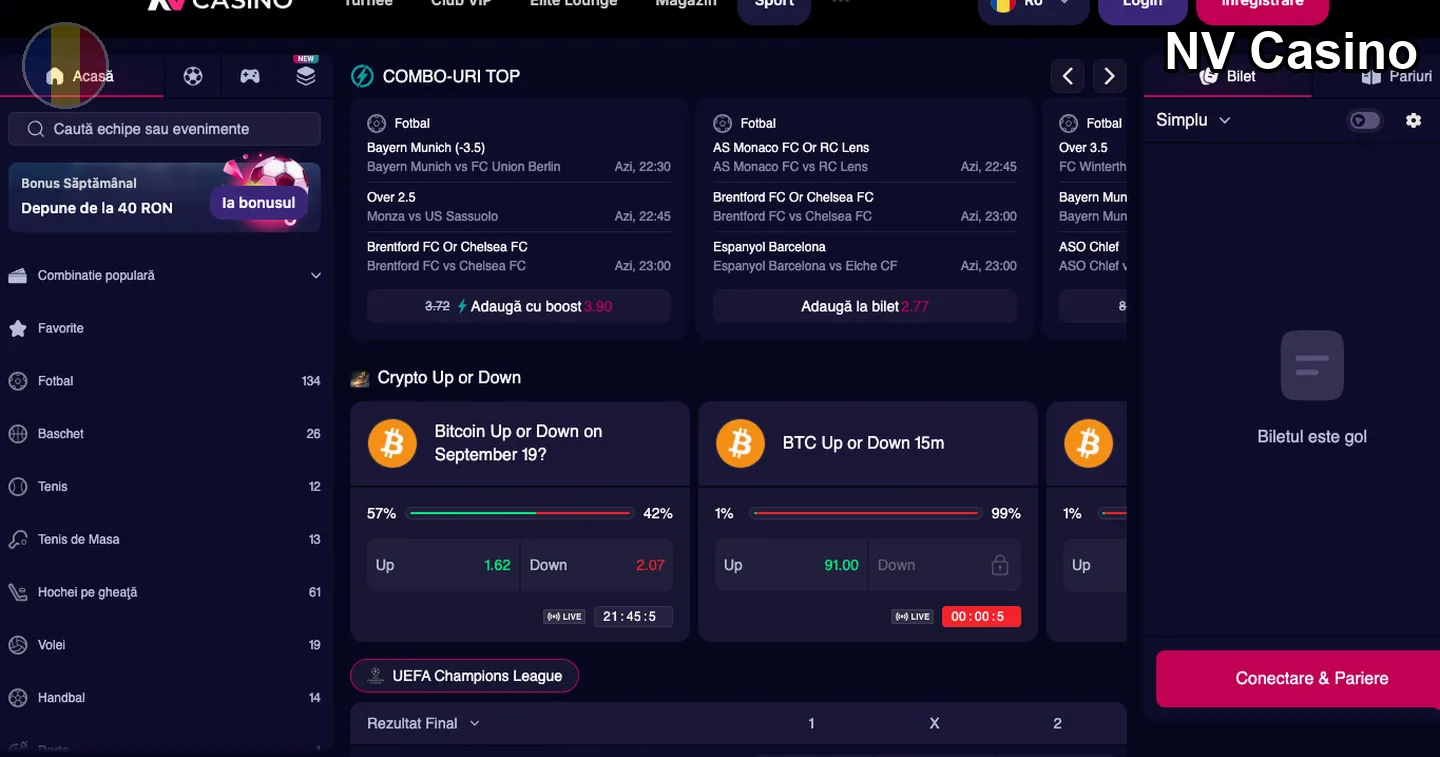Bet Up 1.62 on Bitcoin September 19
The height and width of the screenshot is (757, 1440).
pos(443,565)
